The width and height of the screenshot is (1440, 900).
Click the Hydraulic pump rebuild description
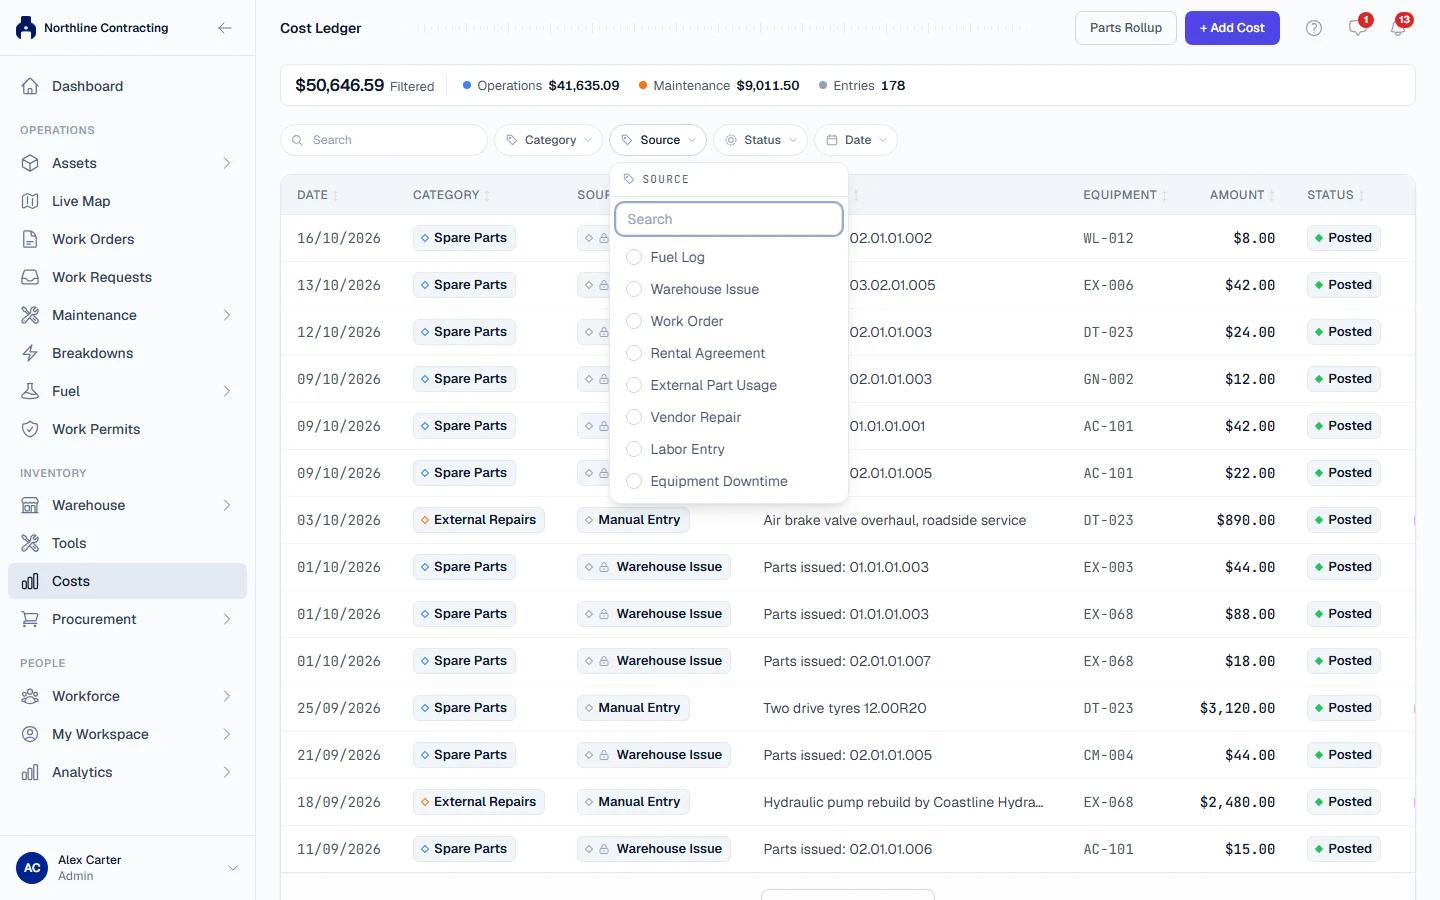pos(903,802)
